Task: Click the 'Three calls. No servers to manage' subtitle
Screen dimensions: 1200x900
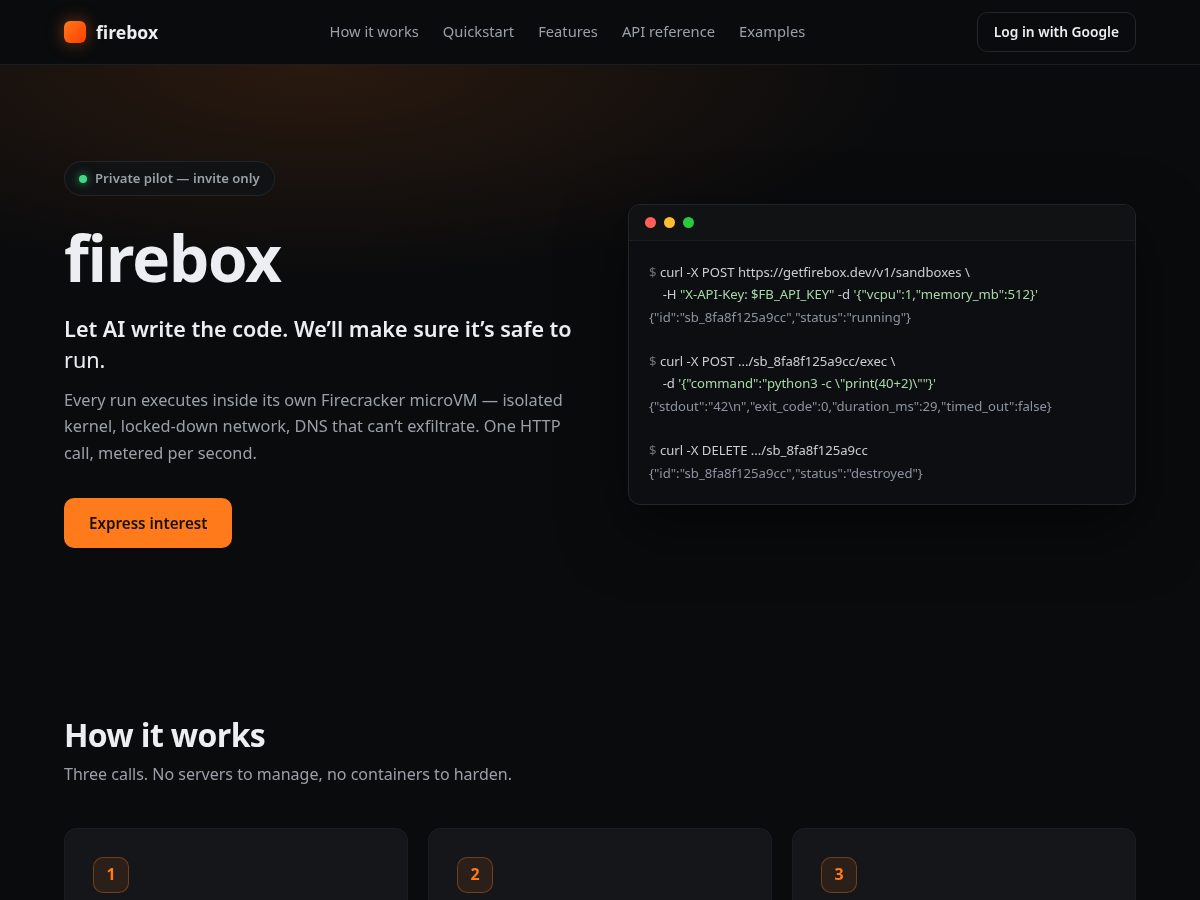Action: click(x=288, y=774)
